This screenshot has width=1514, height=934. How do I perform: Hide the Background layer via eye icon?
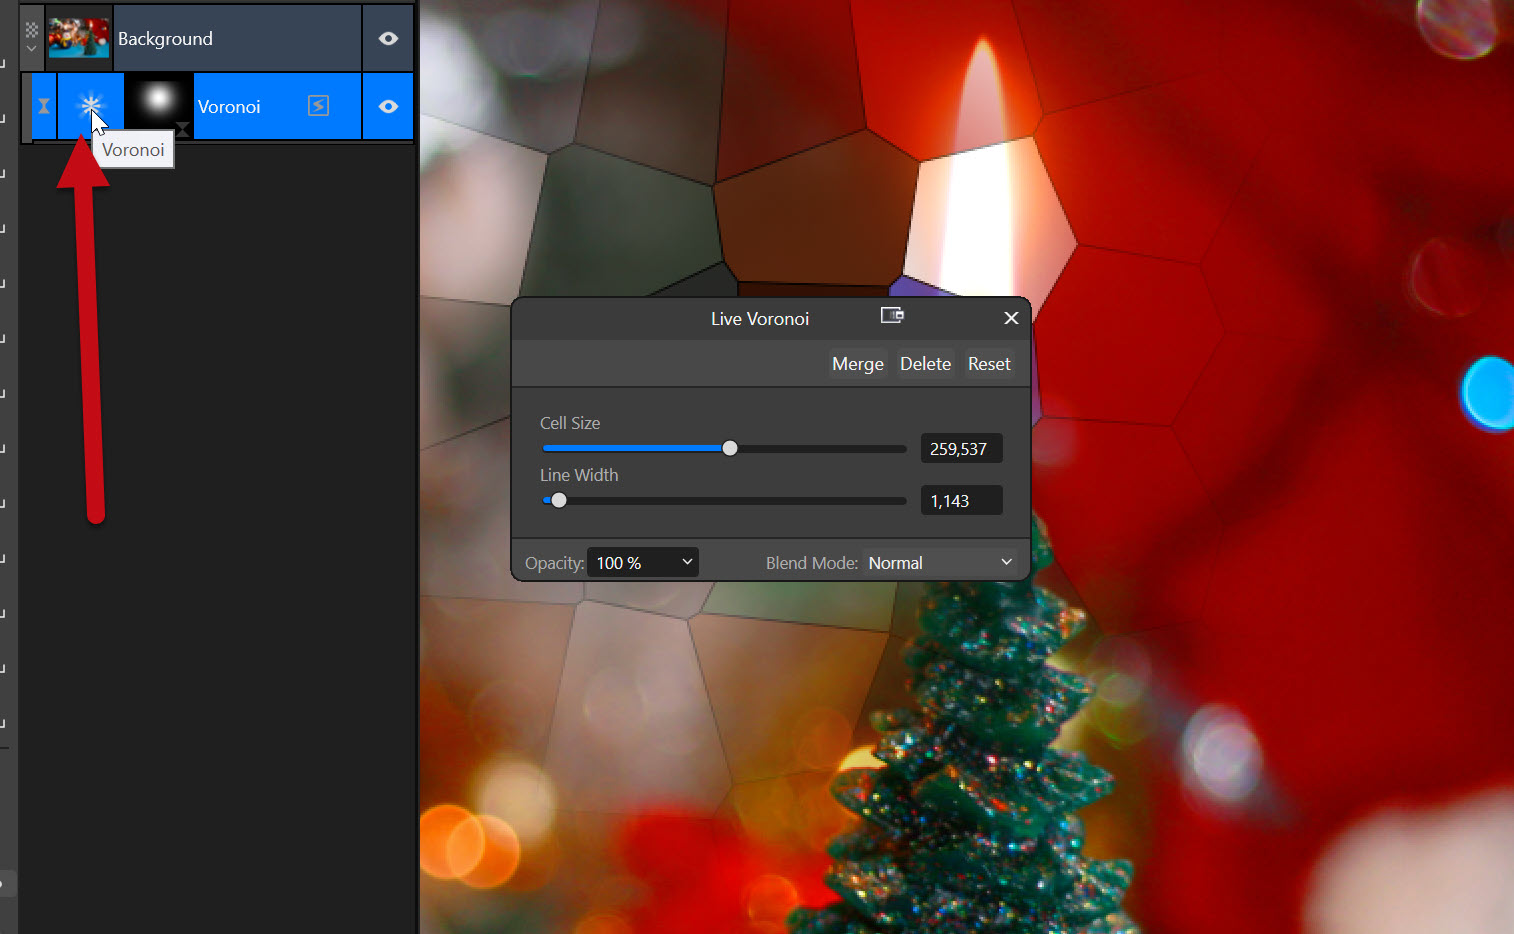coord(388,39)
